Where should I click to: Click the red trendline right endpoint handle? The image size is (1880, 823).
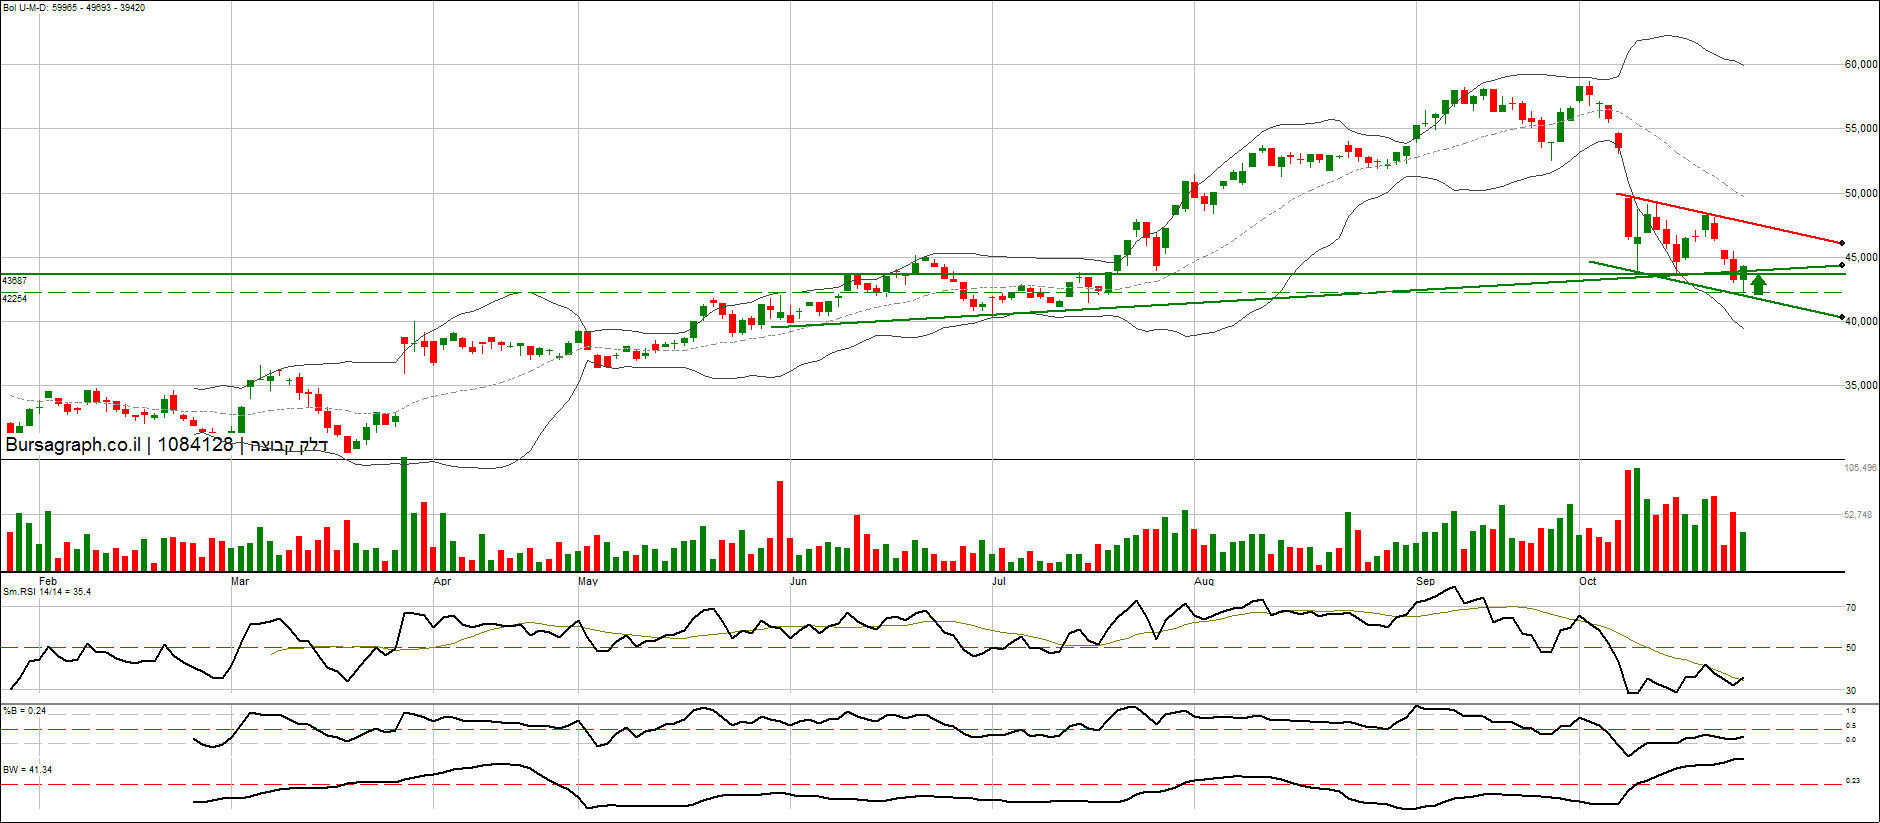tap(1842, 243)
